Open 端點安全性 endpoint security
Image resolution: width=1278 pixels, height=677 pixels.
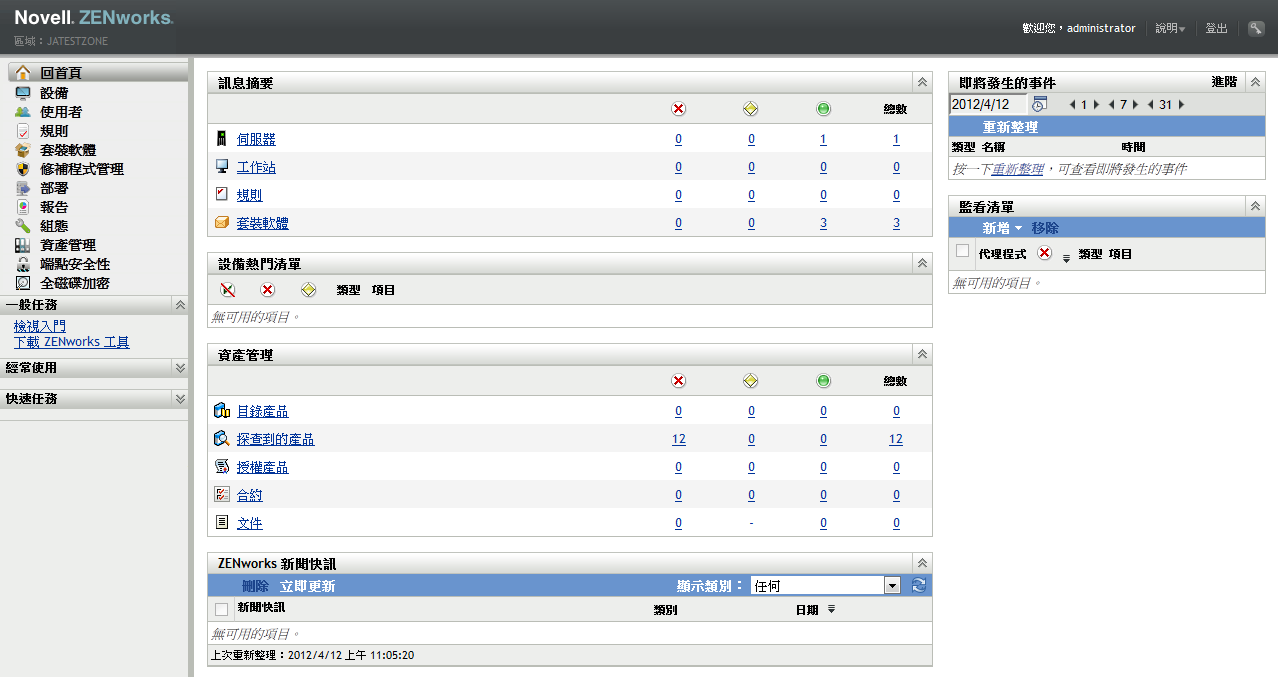pos(75,264)
